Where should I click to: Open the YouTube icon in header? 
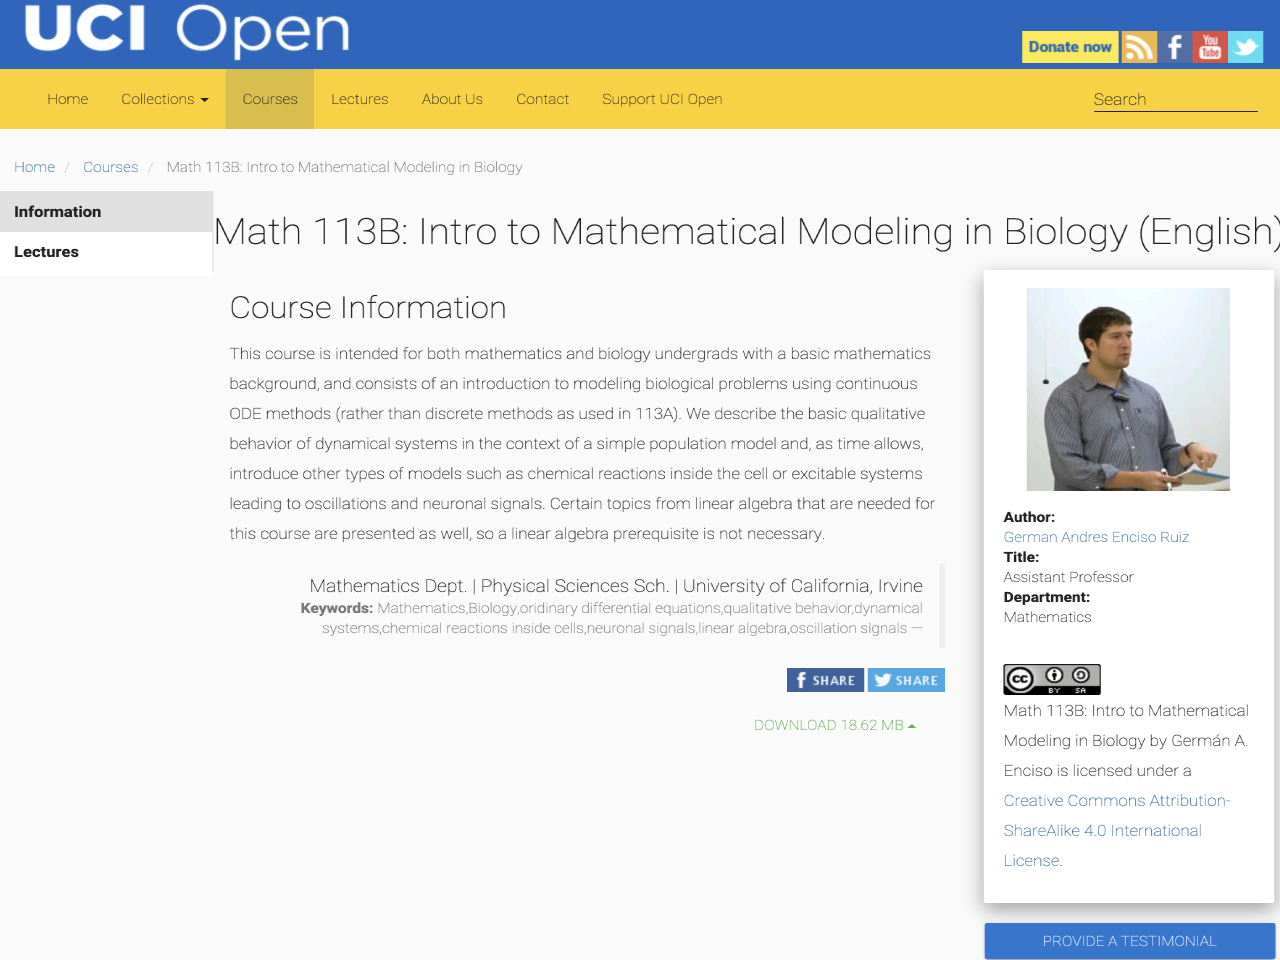point(1210,47)
